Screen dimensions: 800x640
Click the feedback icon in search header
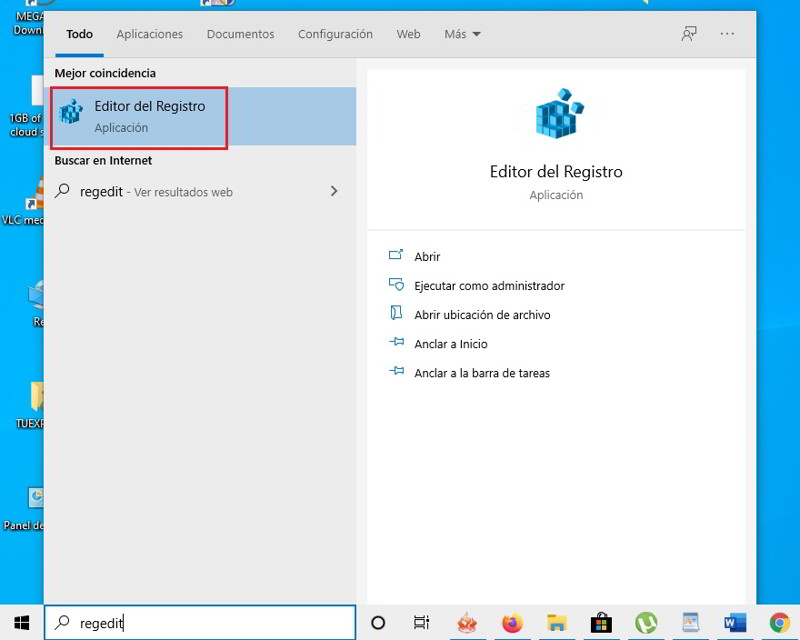(x=688, y=34)
